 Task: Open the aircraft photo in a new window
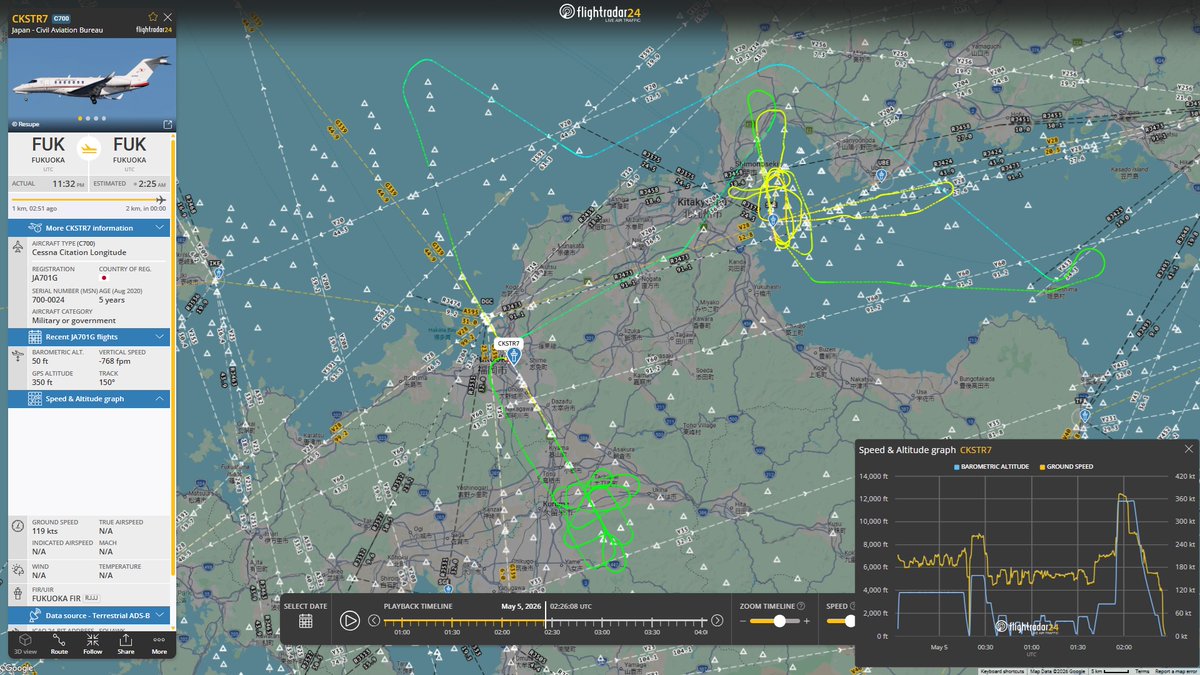(167, 125)
